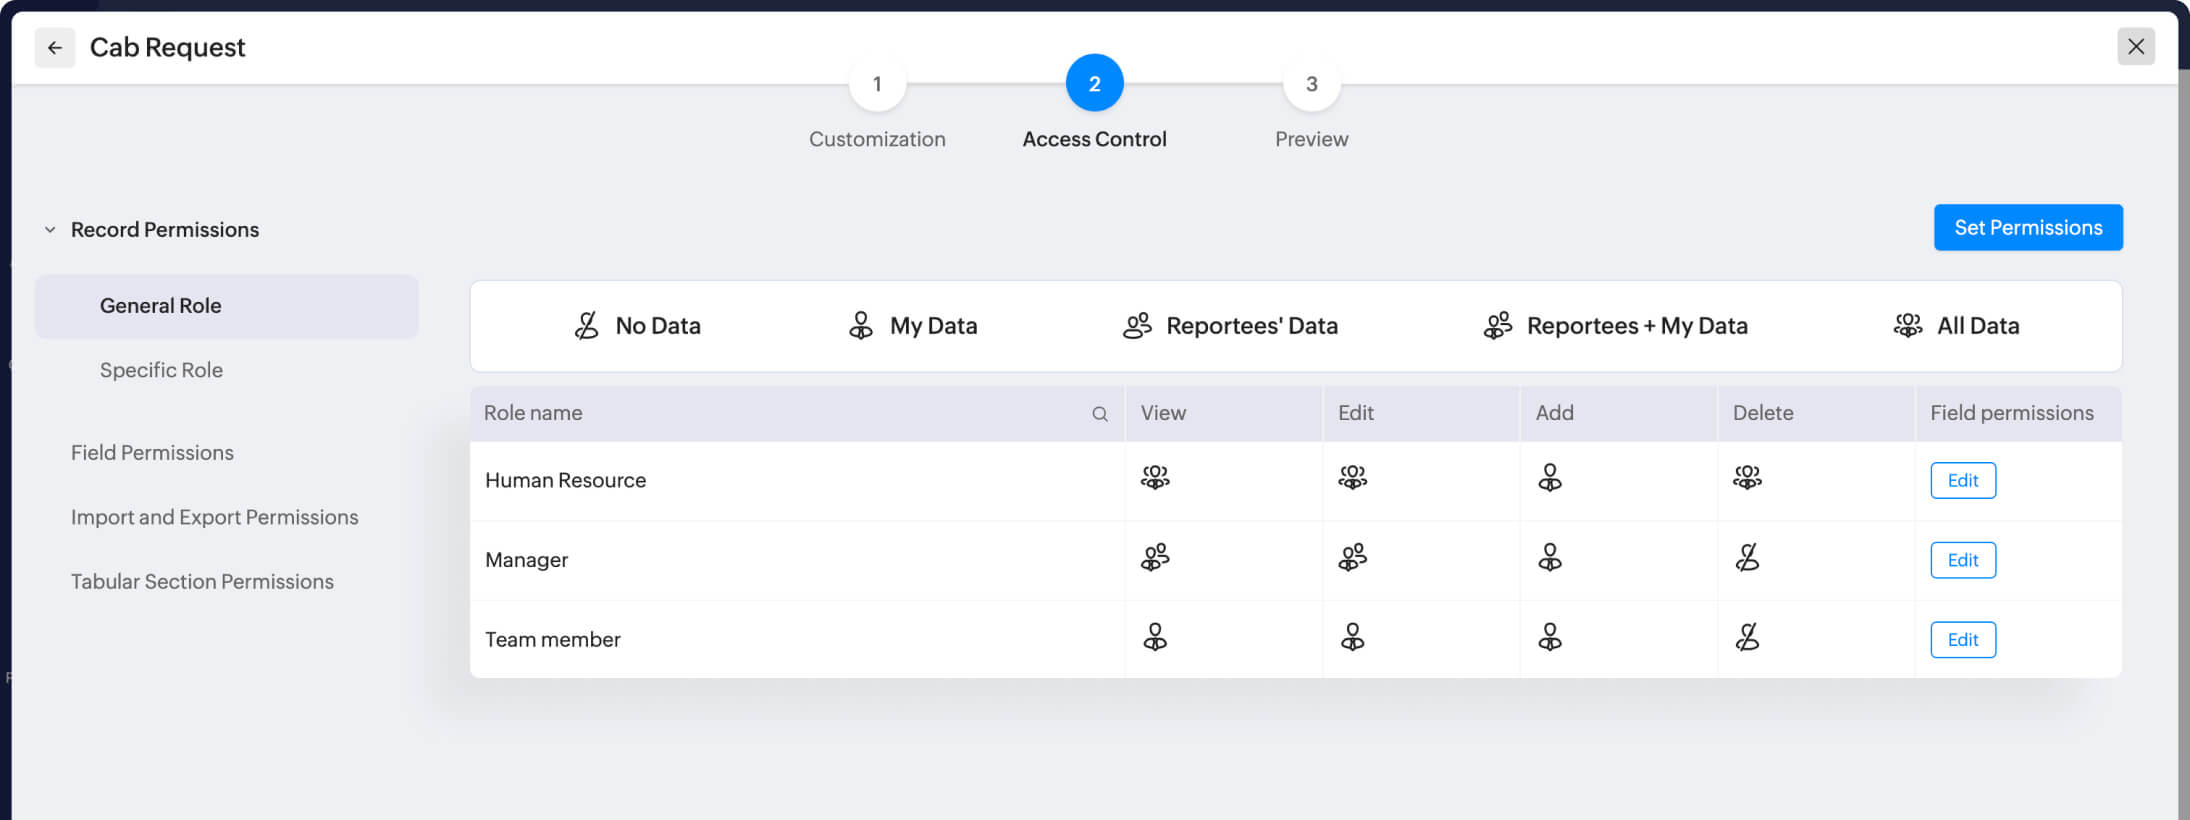Open Tabular Section Permissions
This screenshot has width=2190, height=820.
[202, 582]
